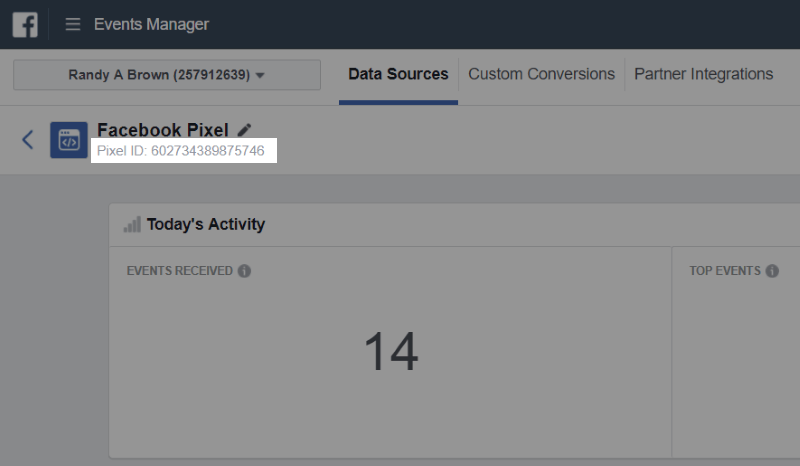Show info for Top Events
The width and height of the screenshot is (800, 466).
pyautogui.click(x=772, y=271)
